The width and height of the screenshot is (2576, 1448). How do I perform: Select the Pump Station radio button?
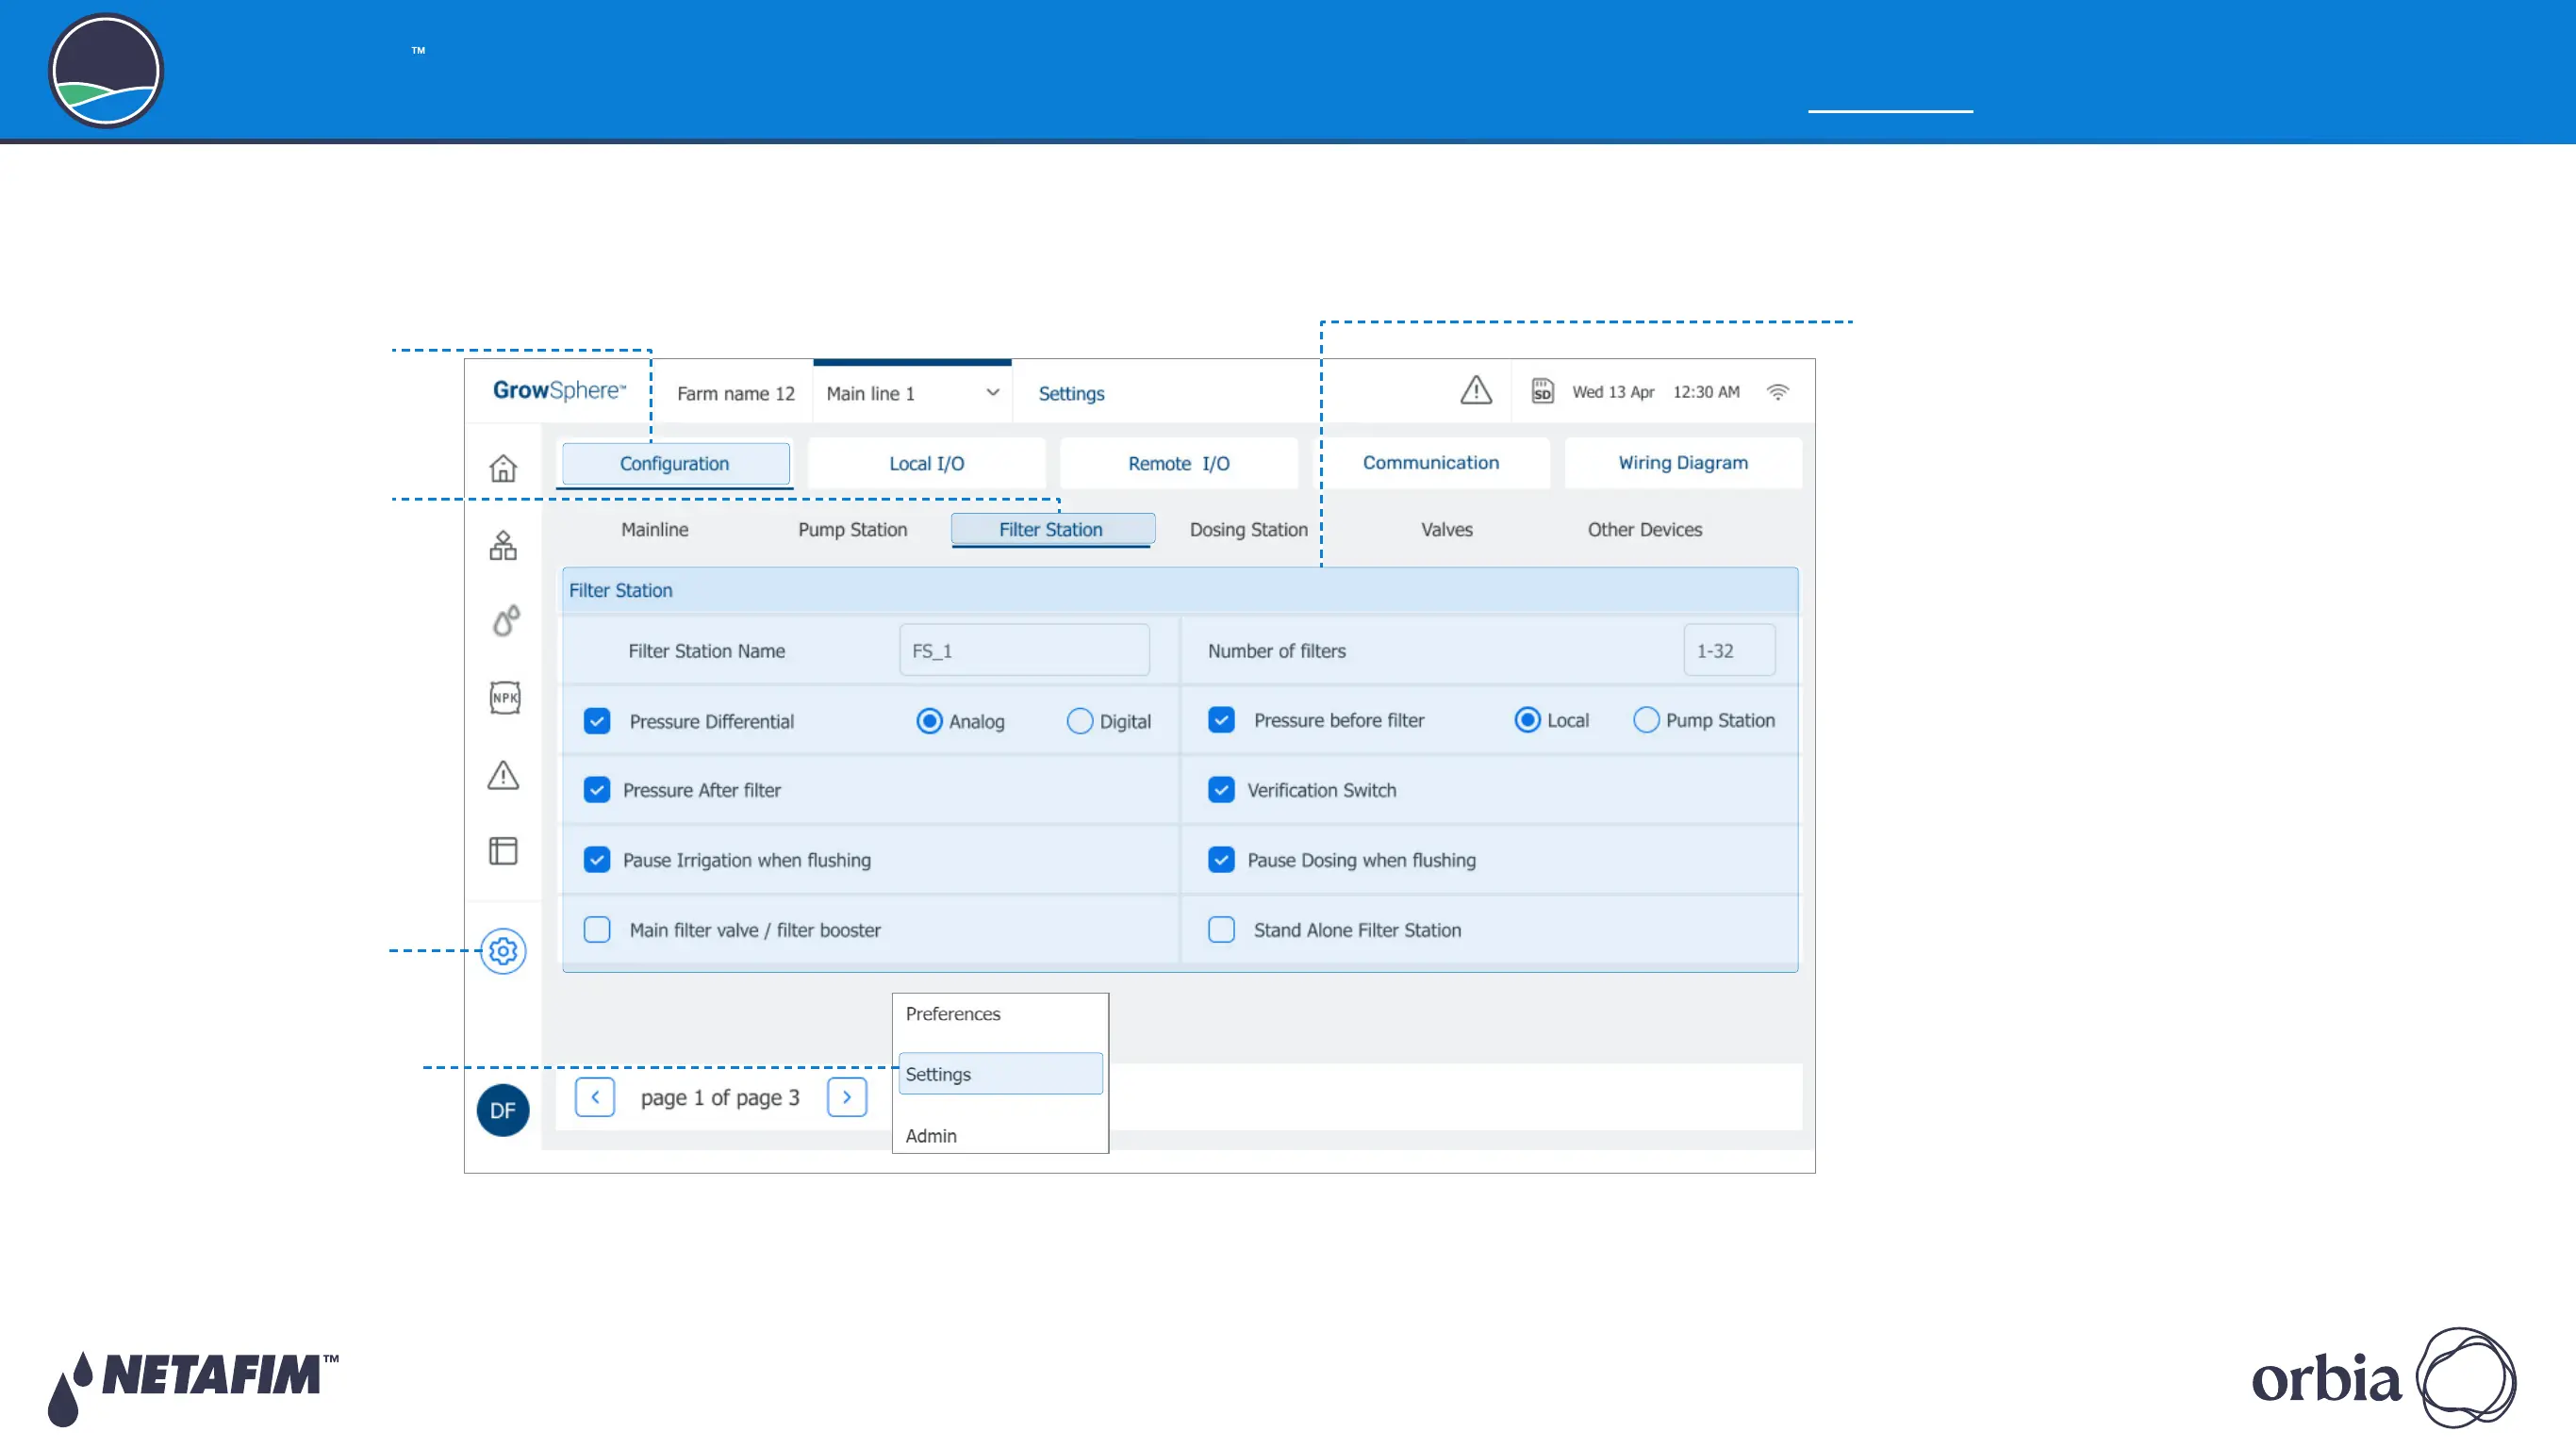(x=1646, y=720)
